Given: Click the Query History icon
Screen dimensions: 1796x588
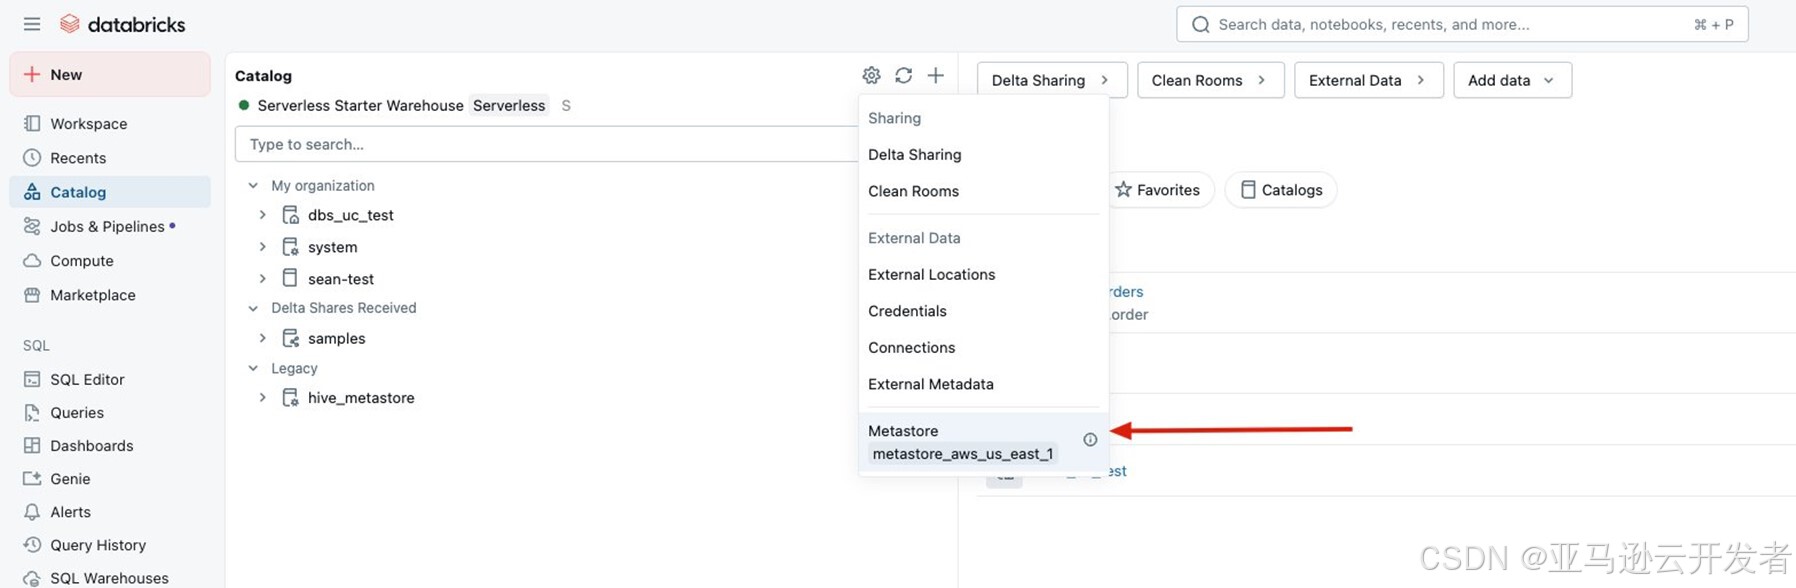Looking at the screenshot, I should click(x=32, y=544).
